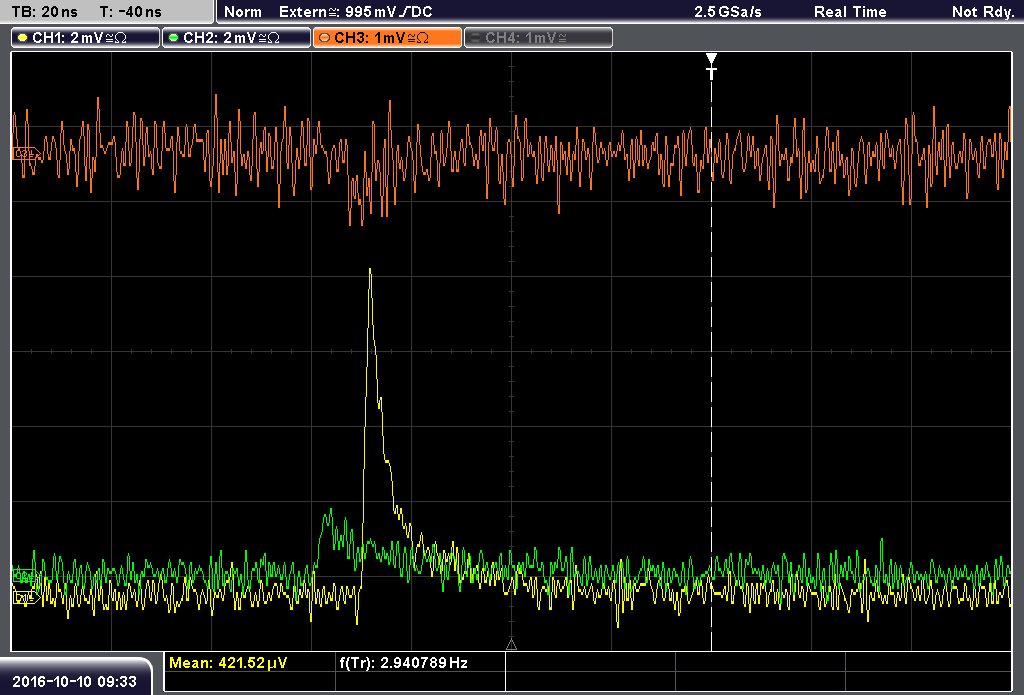
Task: Select the CH2: 2mV channel tab
Action: click(236, 38)
